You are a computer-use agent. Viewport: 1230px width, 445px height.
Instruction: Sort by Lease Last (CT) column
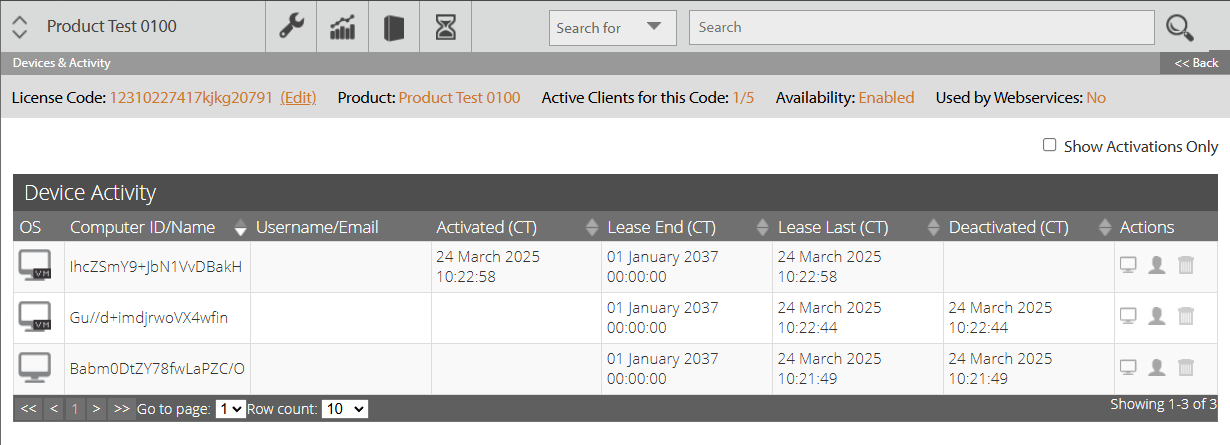click(x=934, y=228)
